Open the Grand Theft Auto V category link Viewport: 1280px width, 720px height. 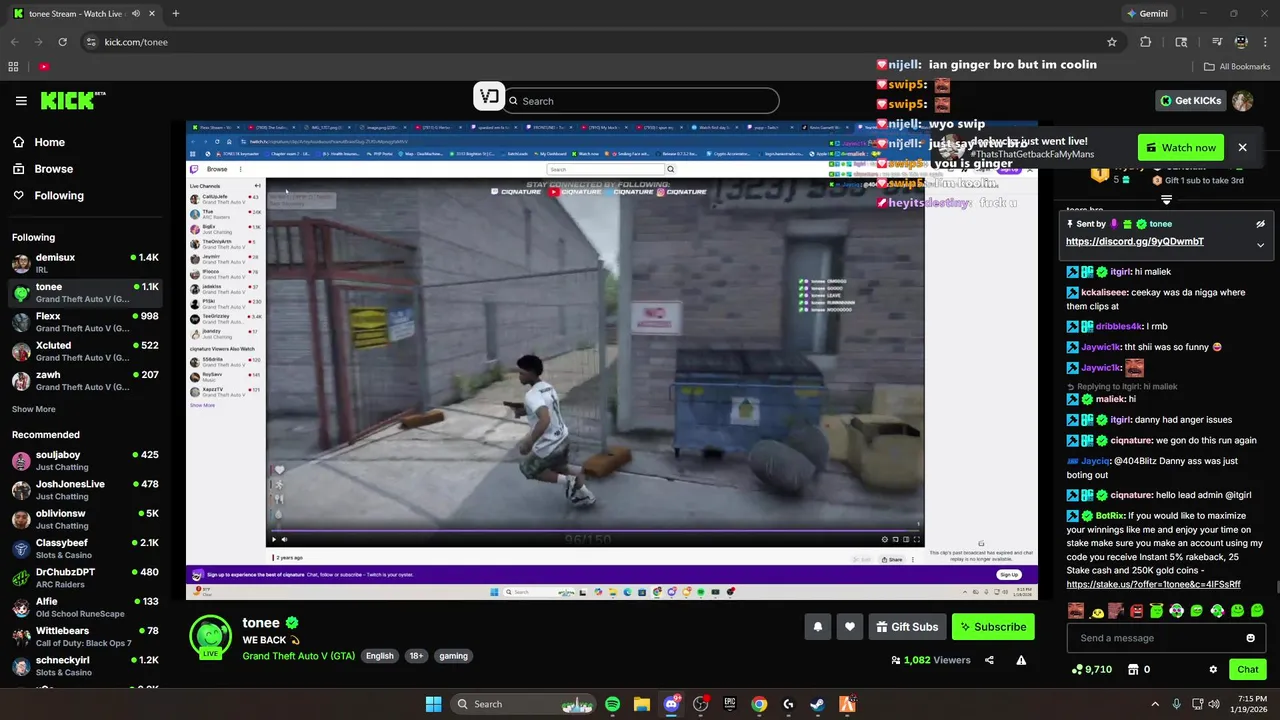pos(298,656)
